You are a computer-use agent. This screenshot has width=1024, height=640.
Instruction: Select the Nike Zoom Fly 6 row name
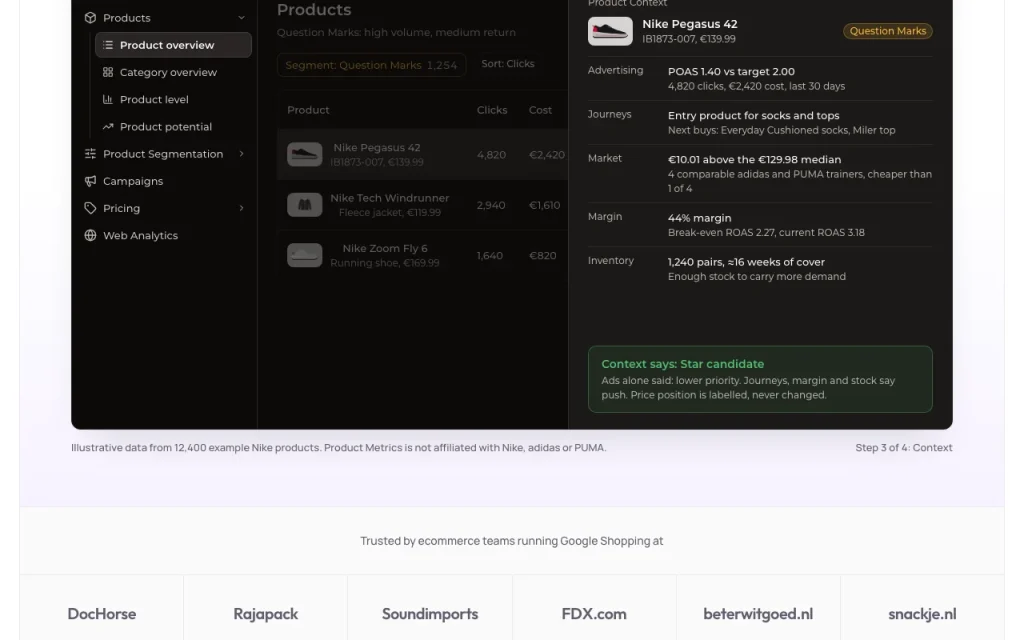pos(385,248)
